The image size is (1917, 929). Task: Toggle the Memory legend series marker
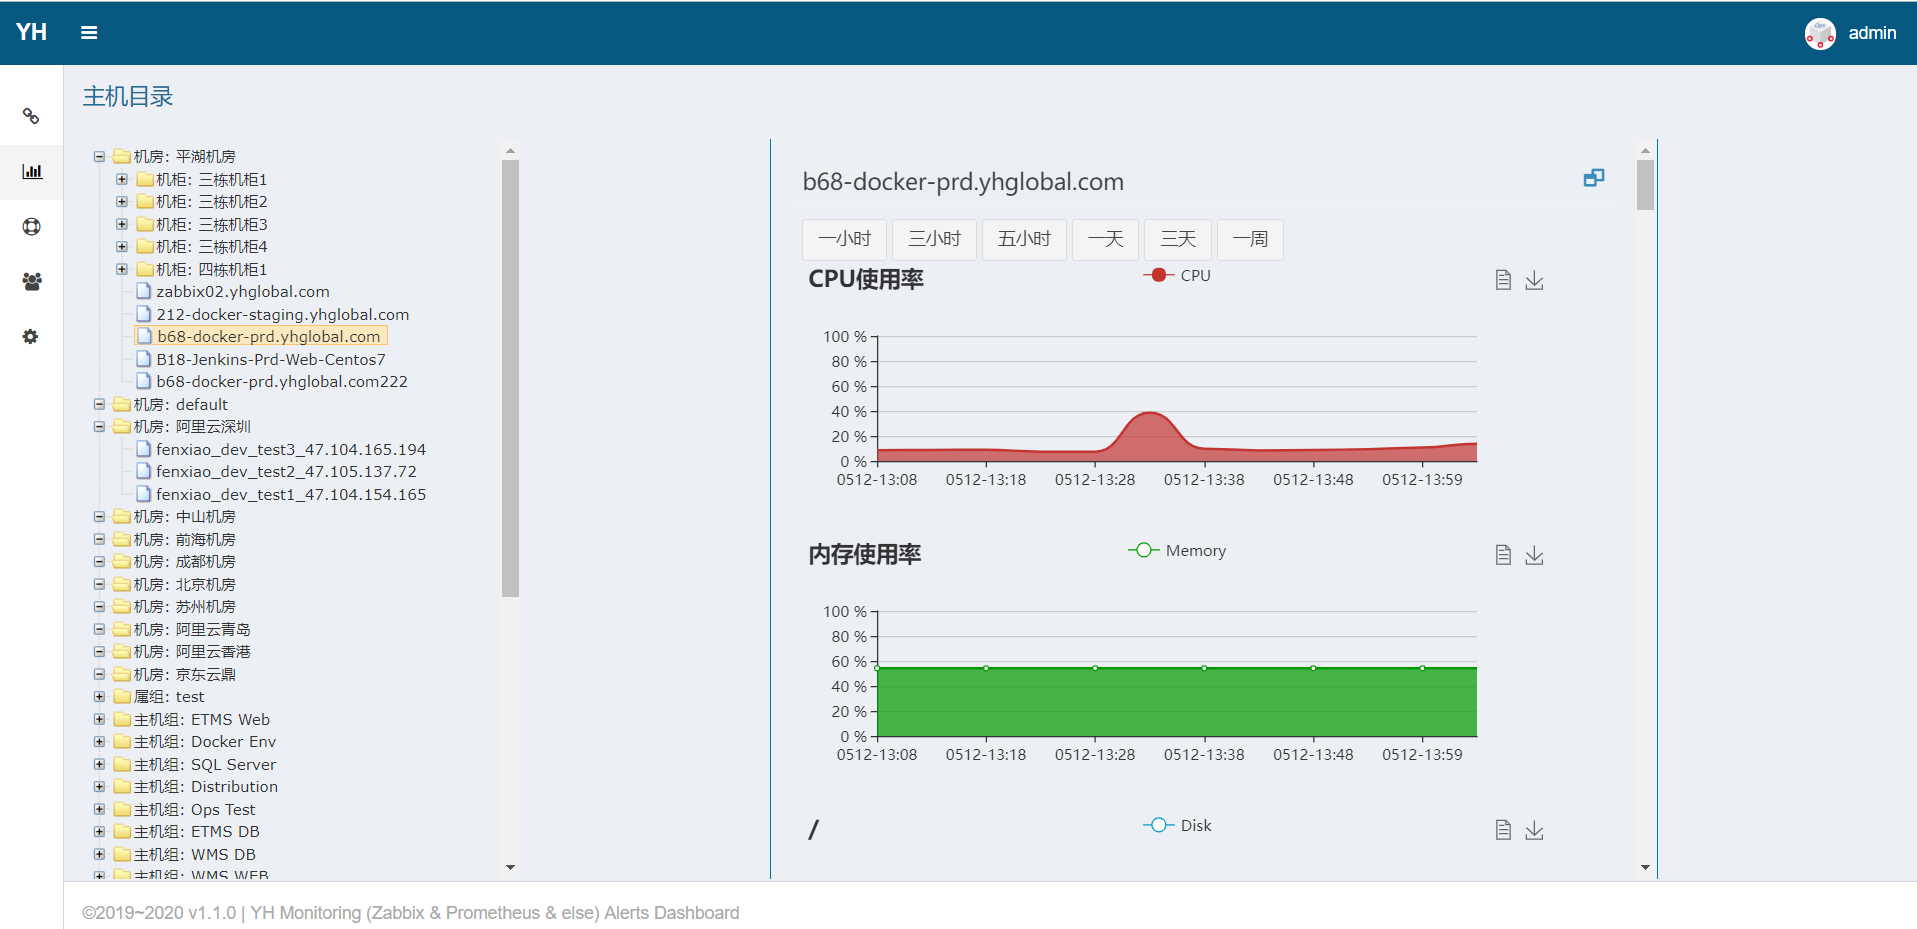(x=1143, y=550)
